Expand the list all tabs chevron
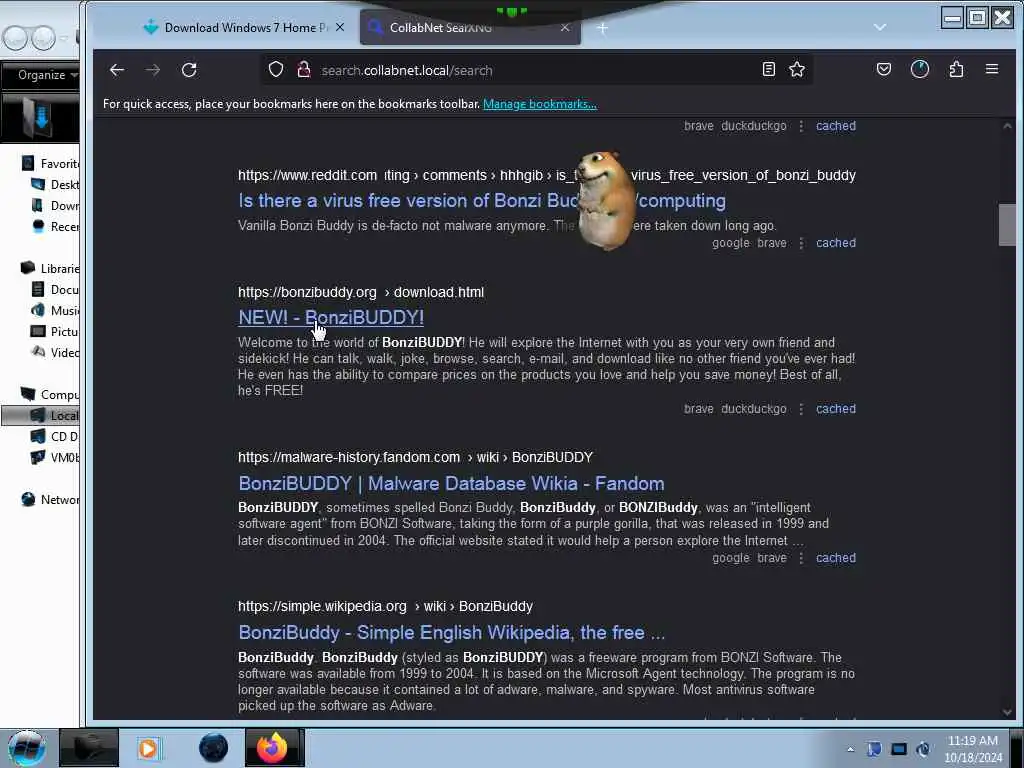1024x768 pixels. 880,27
